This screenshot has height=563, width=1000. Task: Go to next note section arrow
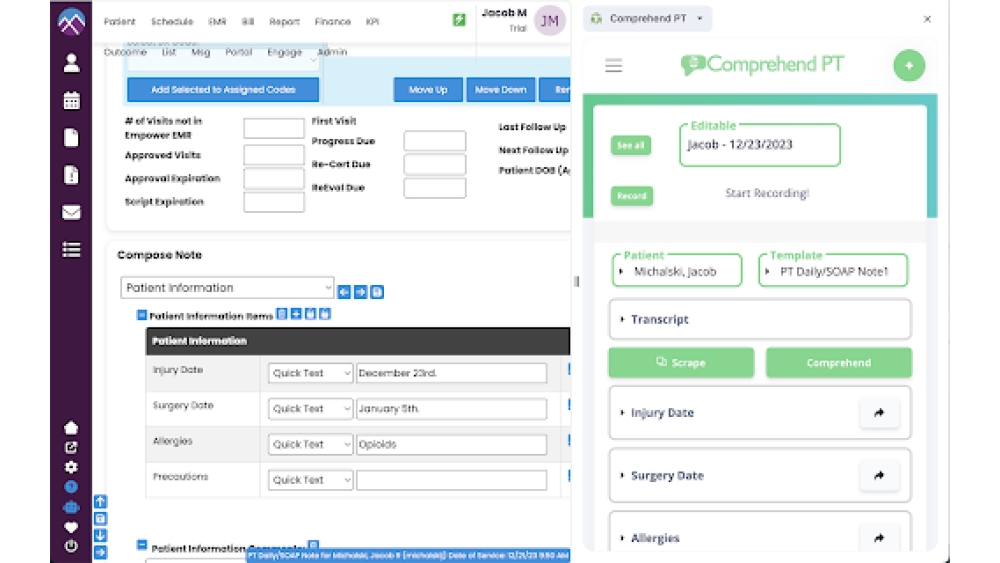[x=360, y=292]
